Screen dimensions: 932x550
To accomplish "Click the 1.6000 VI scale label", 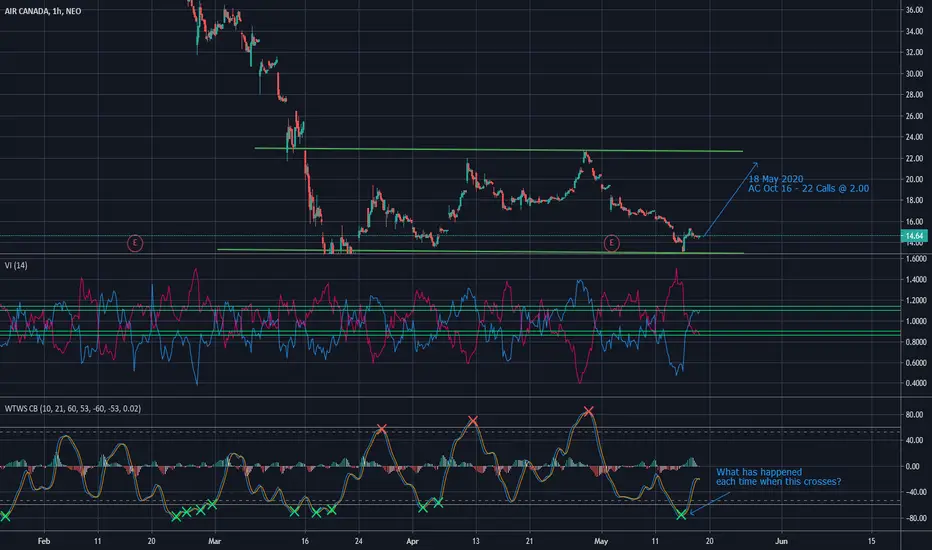I will click(x=916, y=259).
